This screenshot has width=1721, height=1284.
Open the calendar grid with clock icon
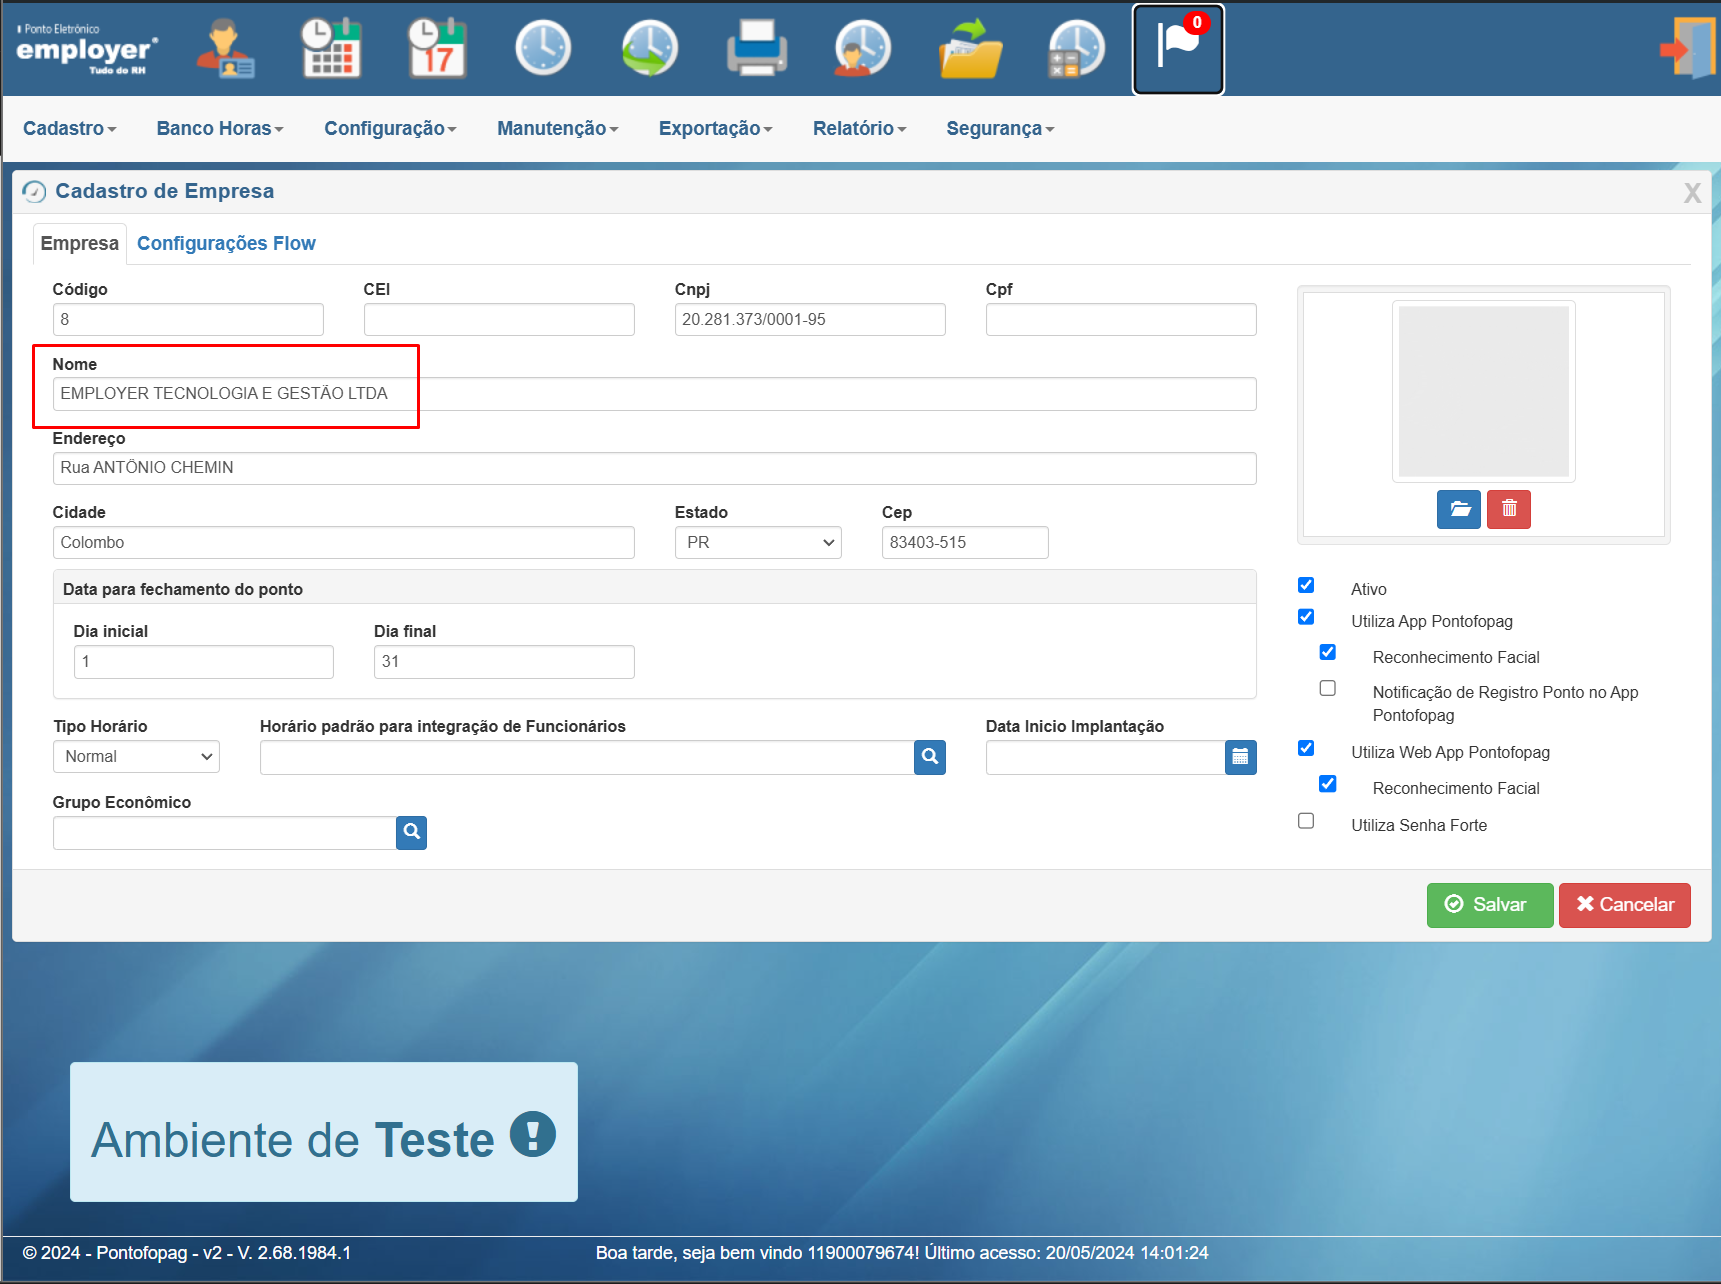click(x=332, y=48)
